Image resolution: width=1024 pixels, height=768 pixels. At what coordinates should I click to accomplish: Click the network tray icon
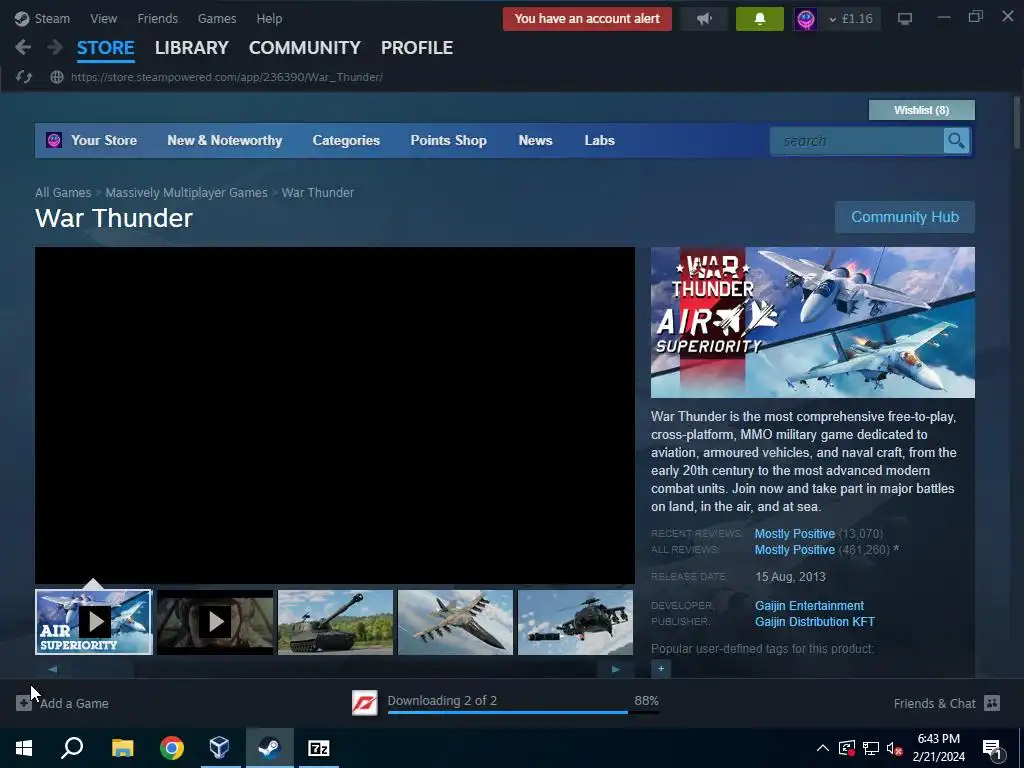[871, 748]
